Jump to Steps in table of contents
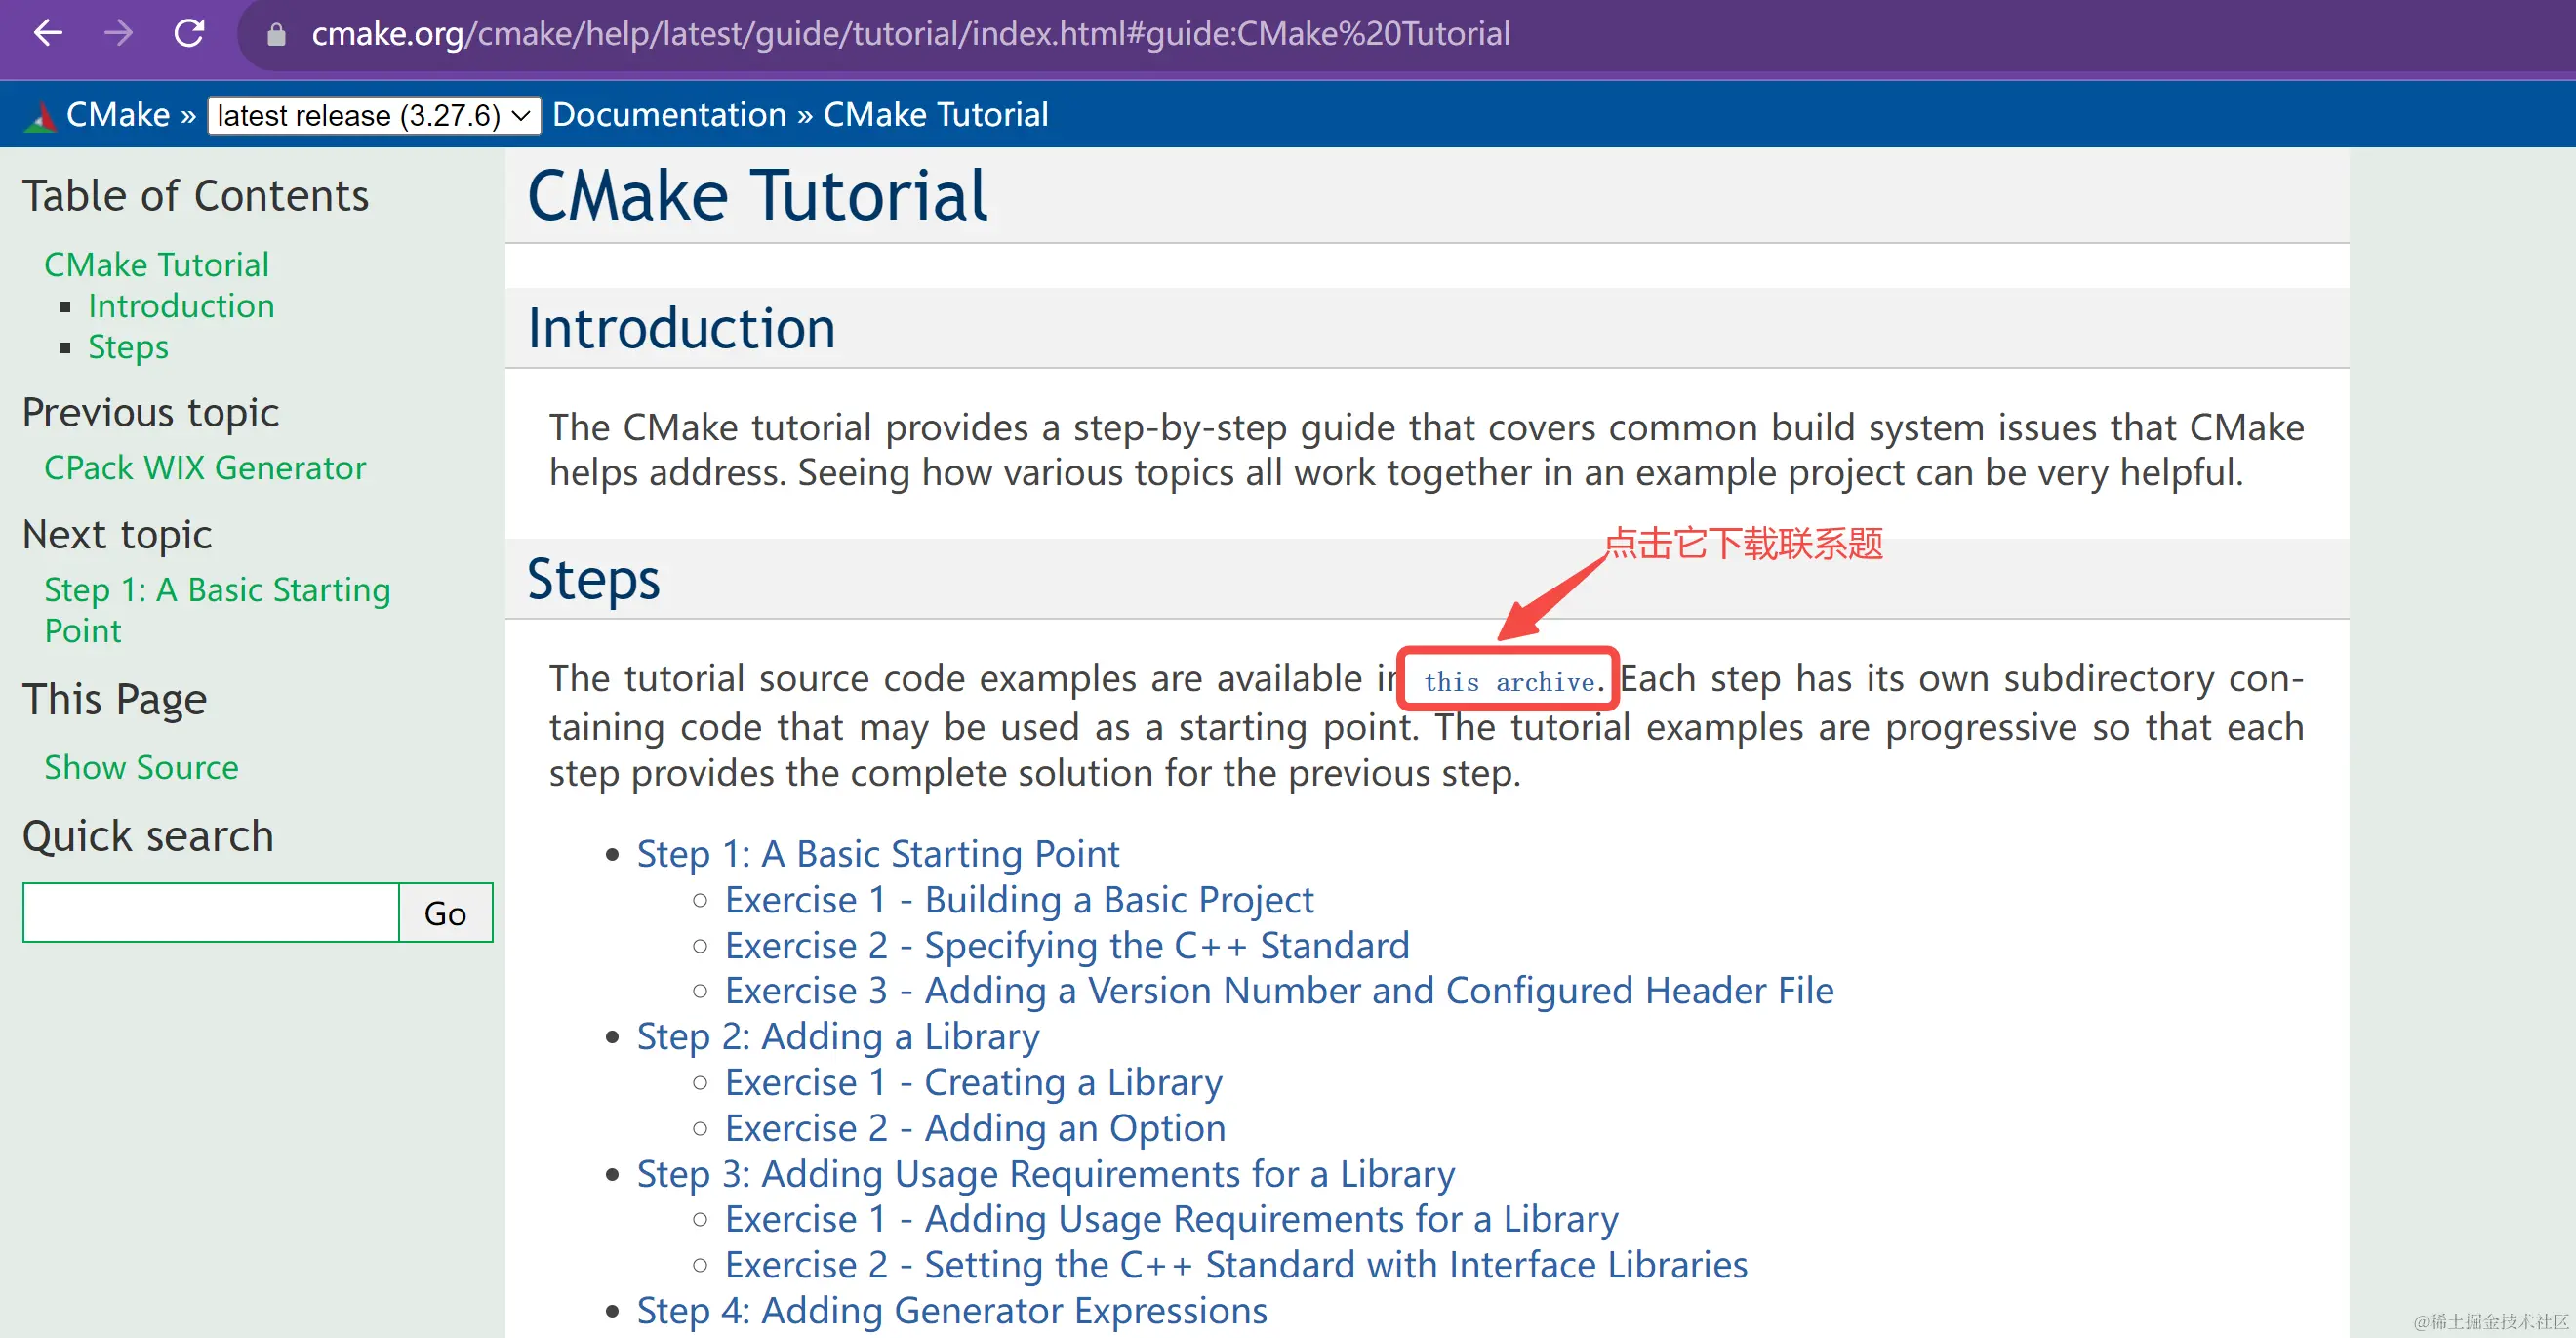2576x1338 pixels. pos(128,347)
